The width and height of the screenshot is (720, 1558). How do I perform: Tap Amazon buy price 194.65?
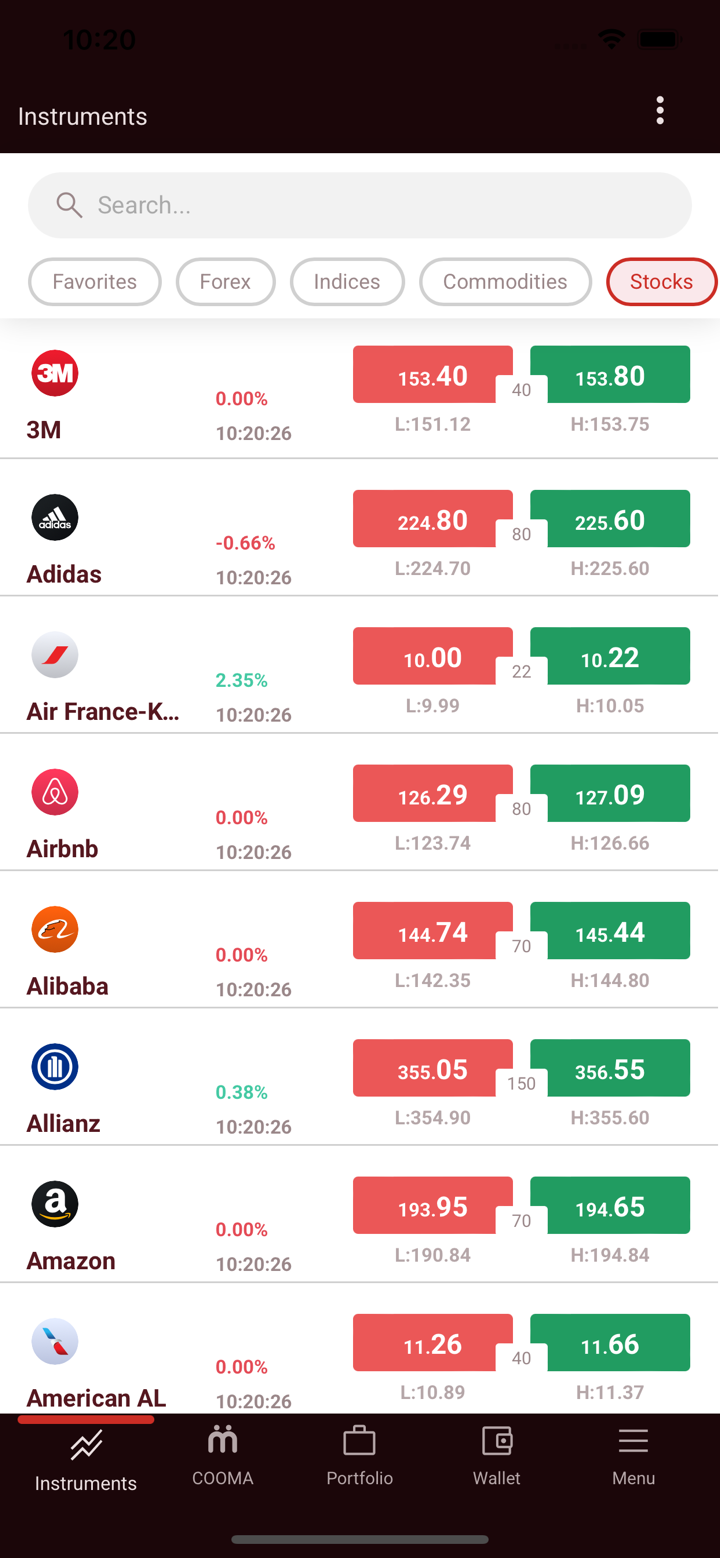coord(610,1207)
